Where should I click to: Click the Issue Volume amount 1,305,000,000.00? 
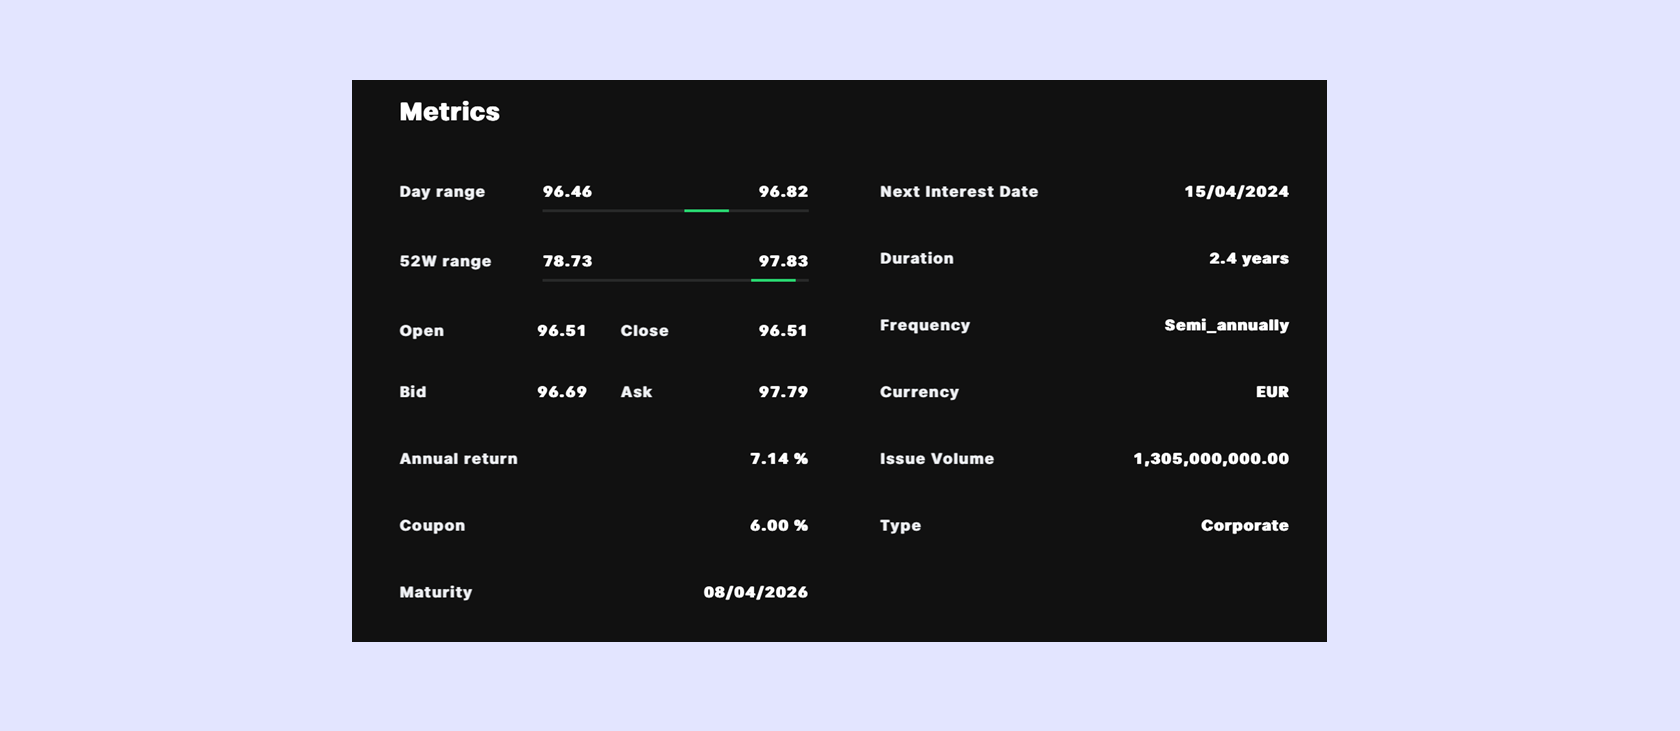[x=1211, y=459]
